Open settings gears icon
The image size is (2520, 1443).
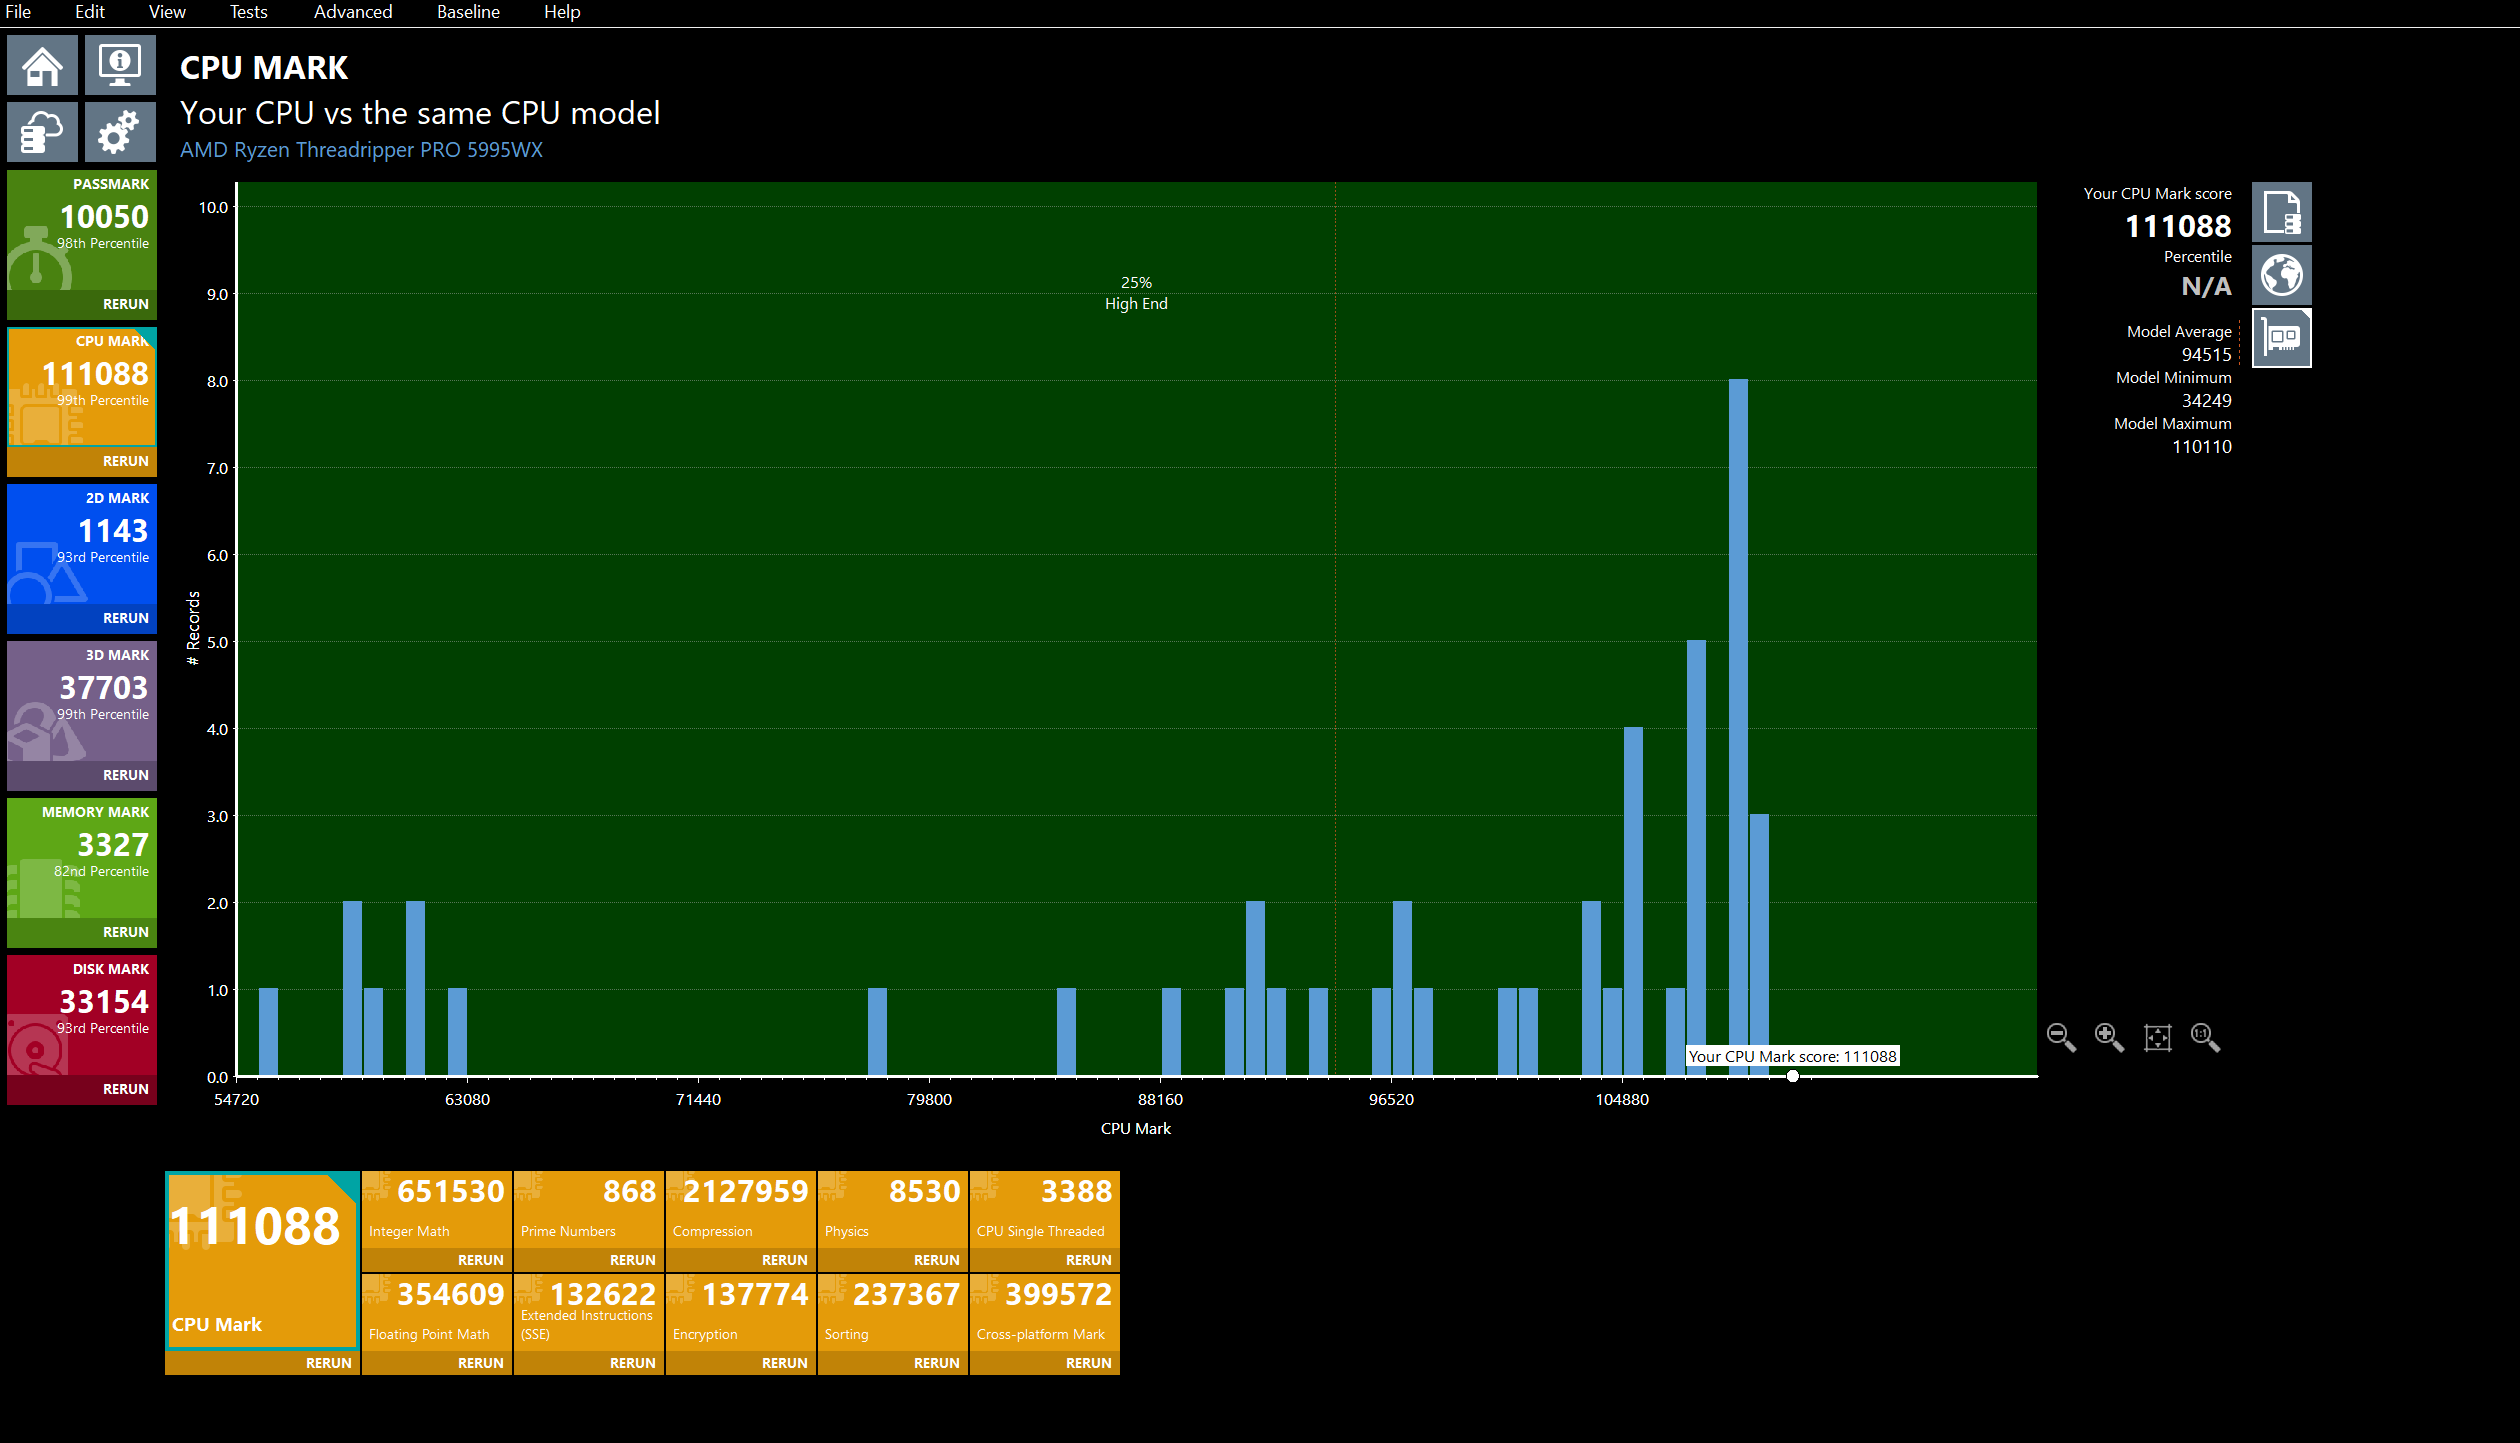[120, 132]
